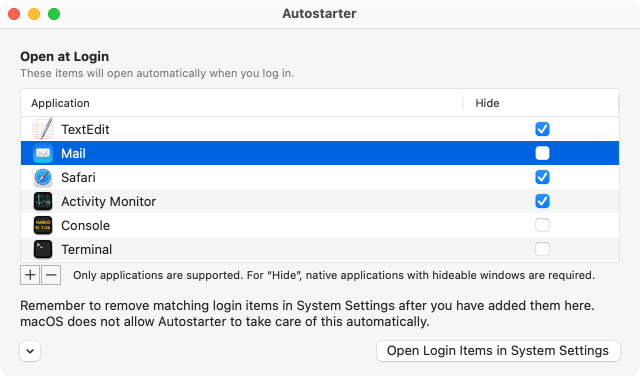The height and width of the screenshot is (376, 640).
Task: Add an application with the plus button
Action: [x=30, y=275]
